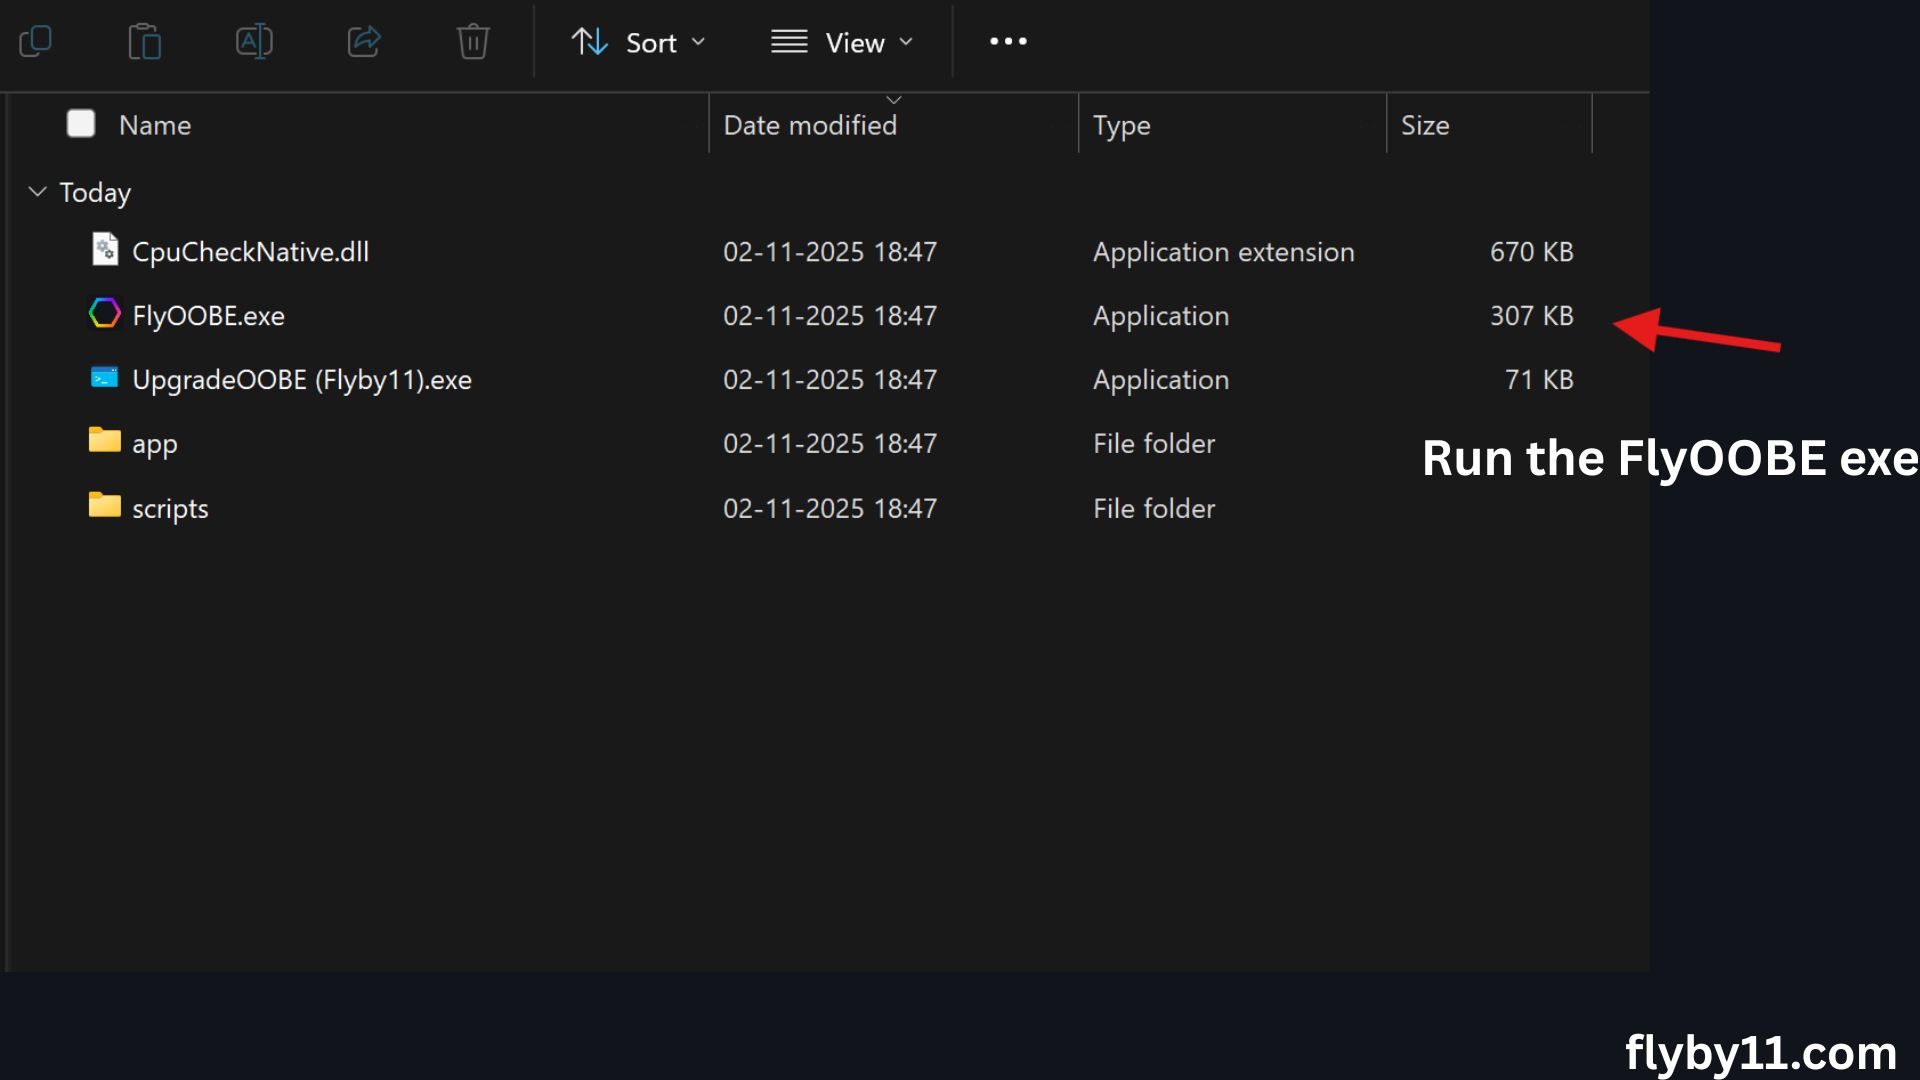Open the app folder

[x=154, y=443]
